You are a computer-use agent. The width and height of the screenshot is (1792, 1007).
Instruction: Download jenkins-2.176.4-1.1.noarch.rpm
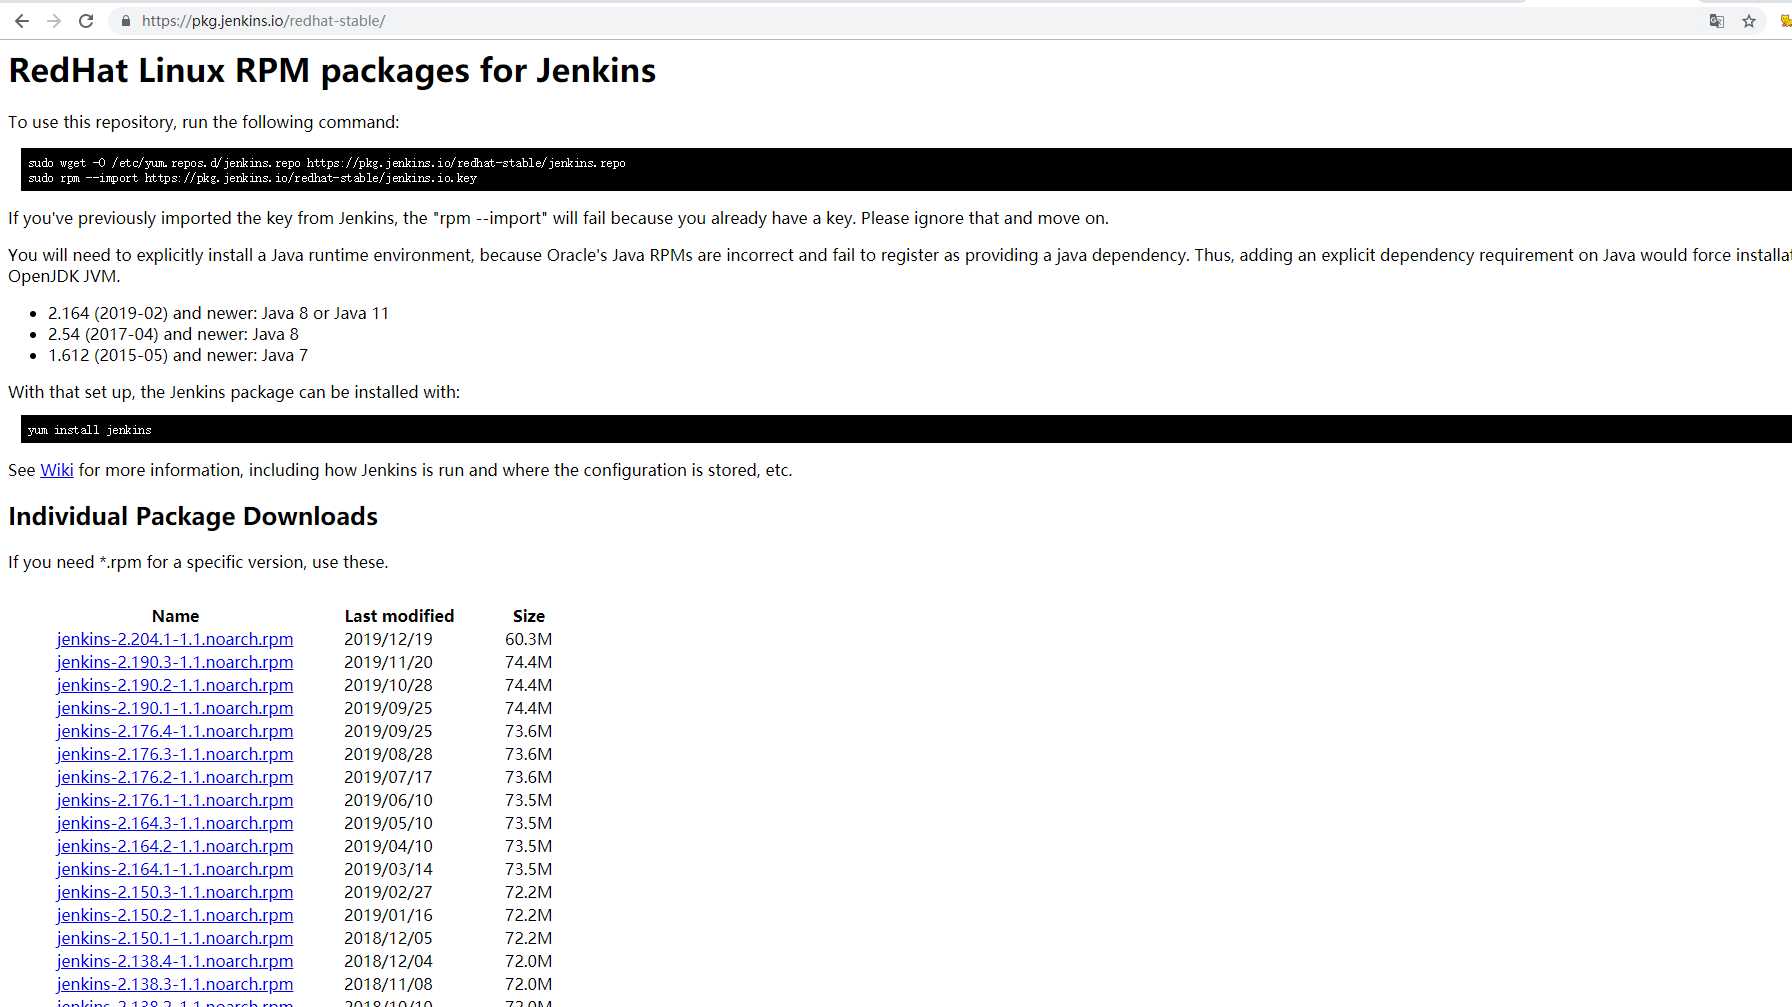pyautogui.click(x=175, y=731)
